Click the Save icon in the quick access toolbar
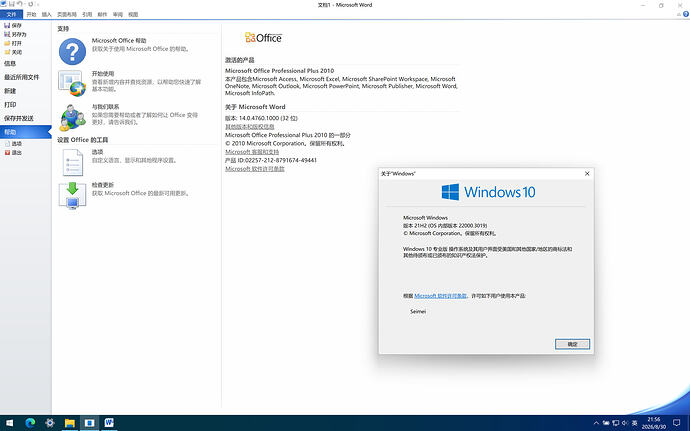 11,4
